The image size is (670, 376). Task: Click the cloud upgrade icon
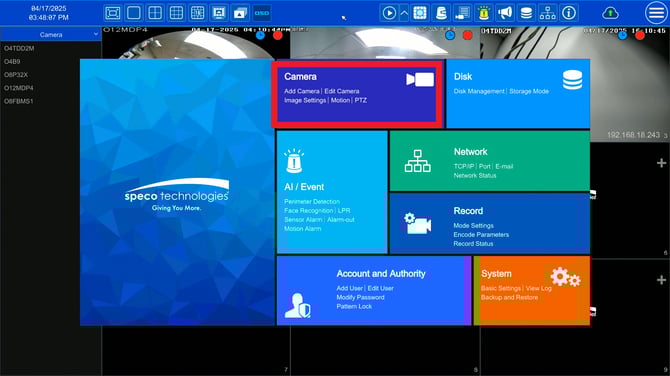tap(610, 13)
